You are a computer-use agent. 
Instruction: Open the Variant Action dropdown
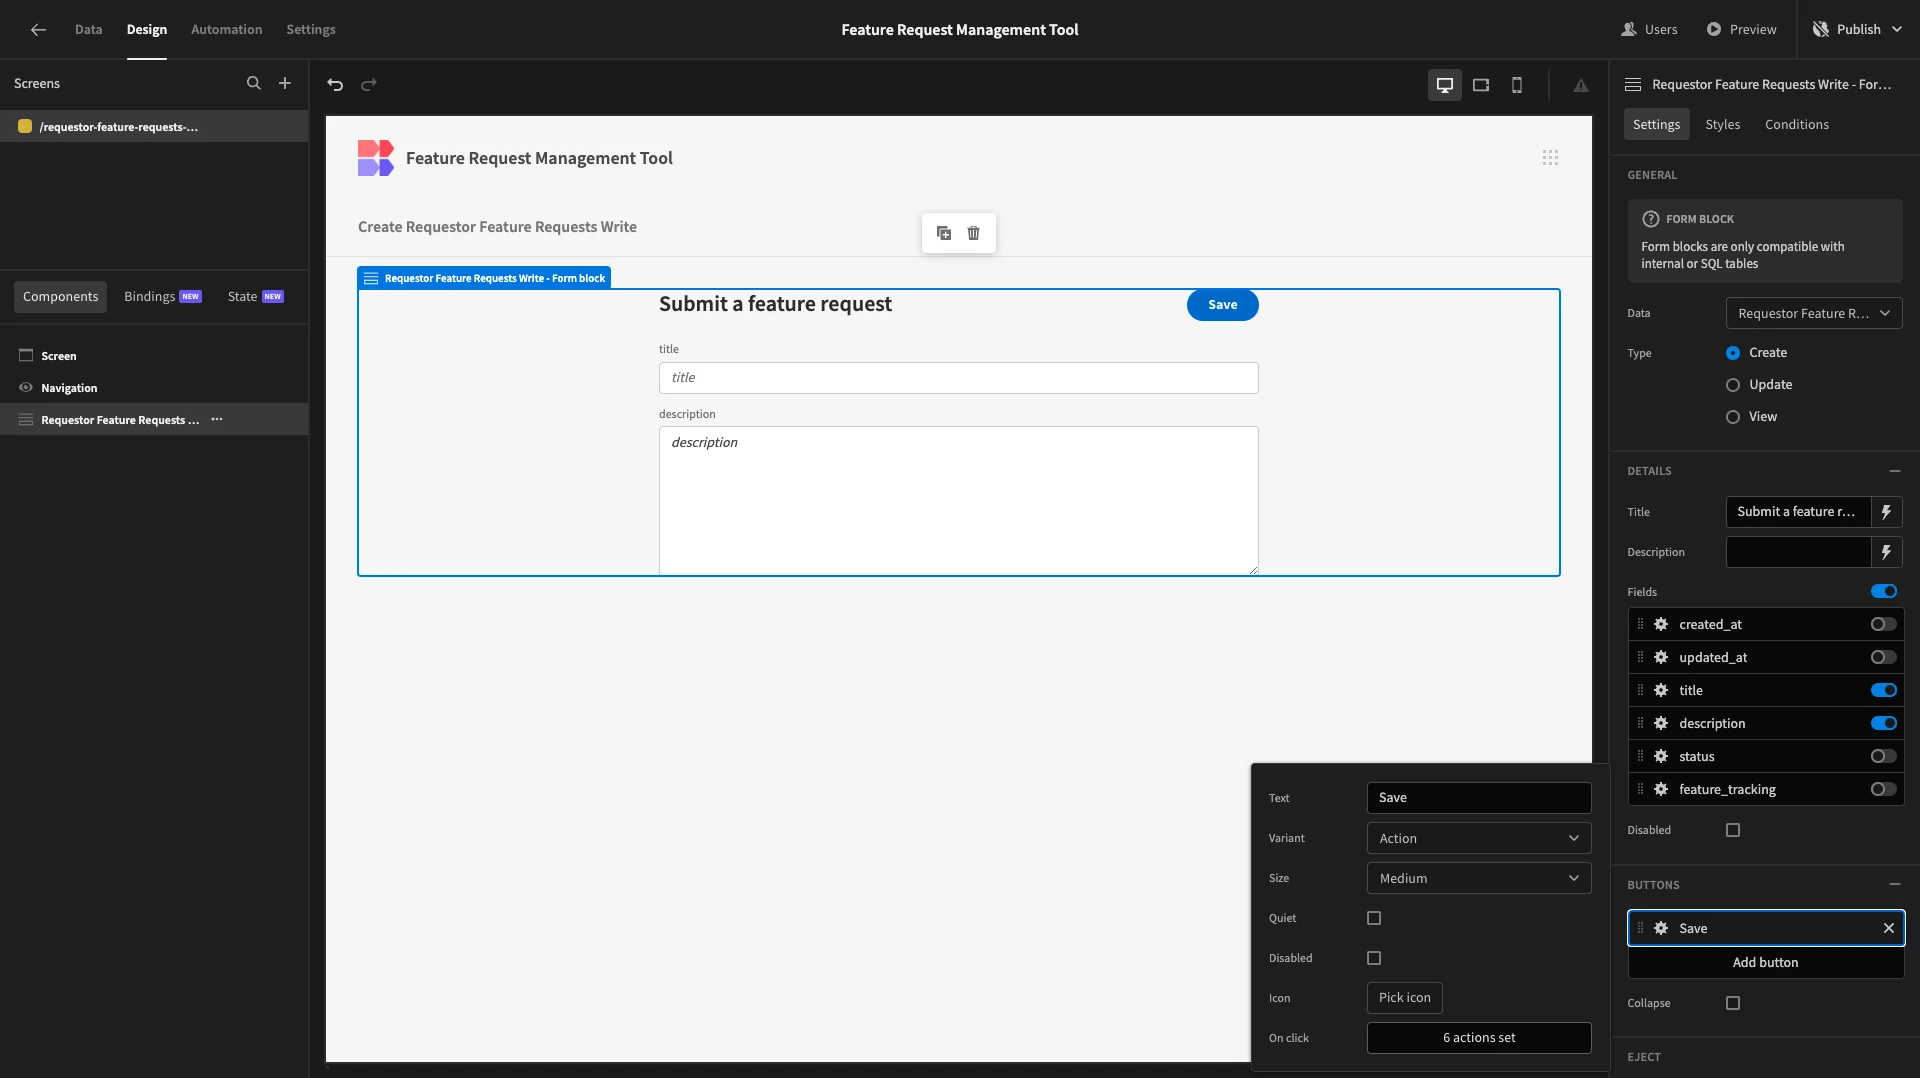1478,838
